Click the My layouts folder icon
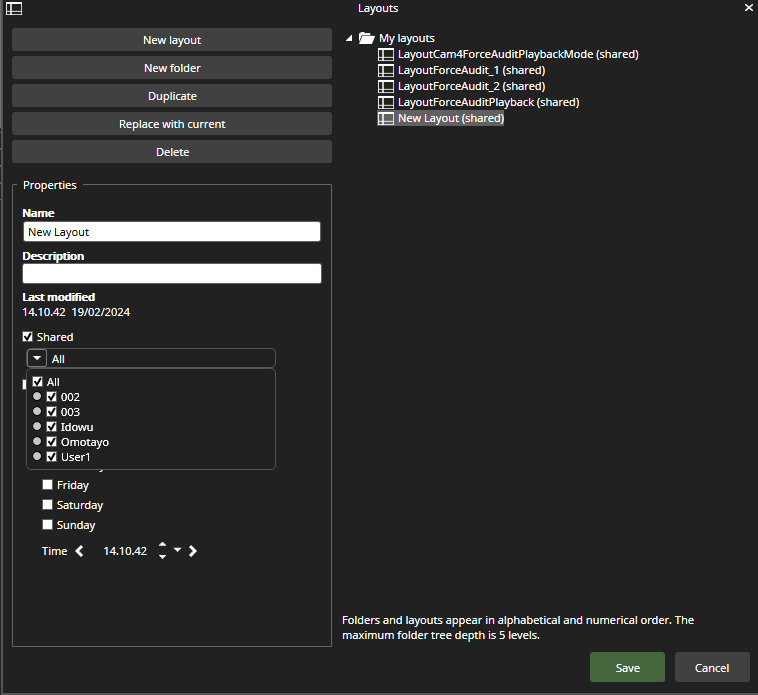This screenshot has height=695, width=758. 366,38
